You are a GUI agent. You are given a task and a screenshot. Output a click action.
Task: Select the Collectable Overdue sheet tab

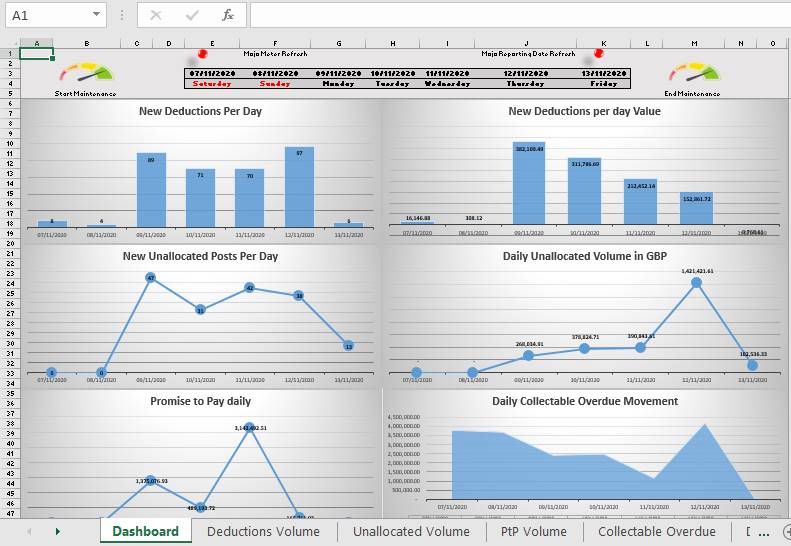(656, 531)
